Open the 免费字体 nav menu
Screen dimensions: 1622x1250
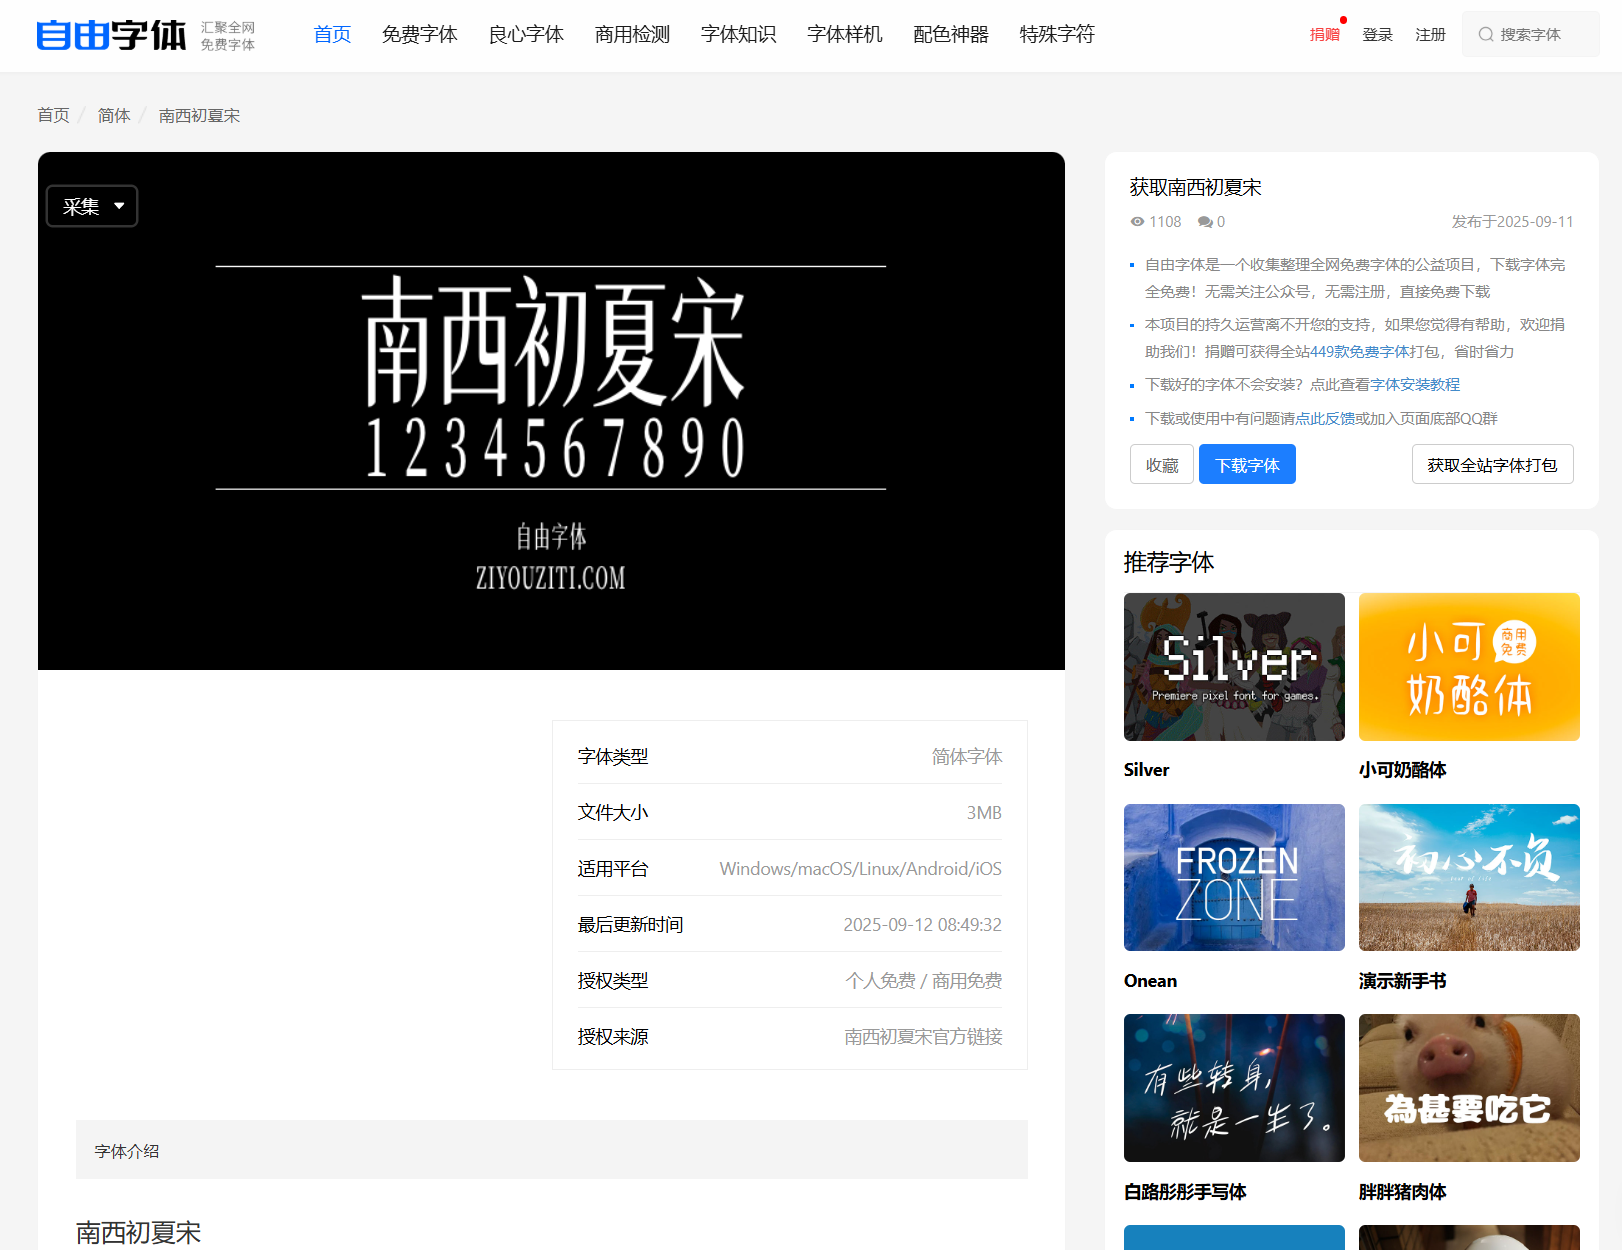(x=419, y=35)
